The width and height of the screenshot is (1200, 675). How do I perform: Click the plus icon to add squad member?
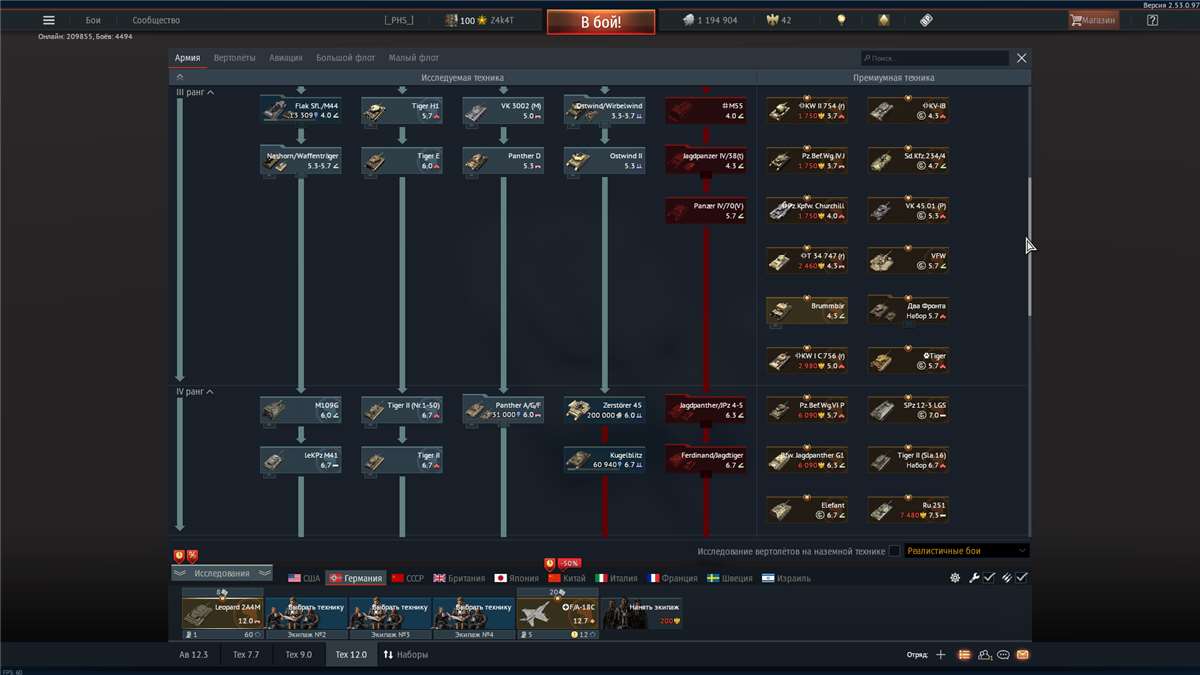[x=940, y=655]
